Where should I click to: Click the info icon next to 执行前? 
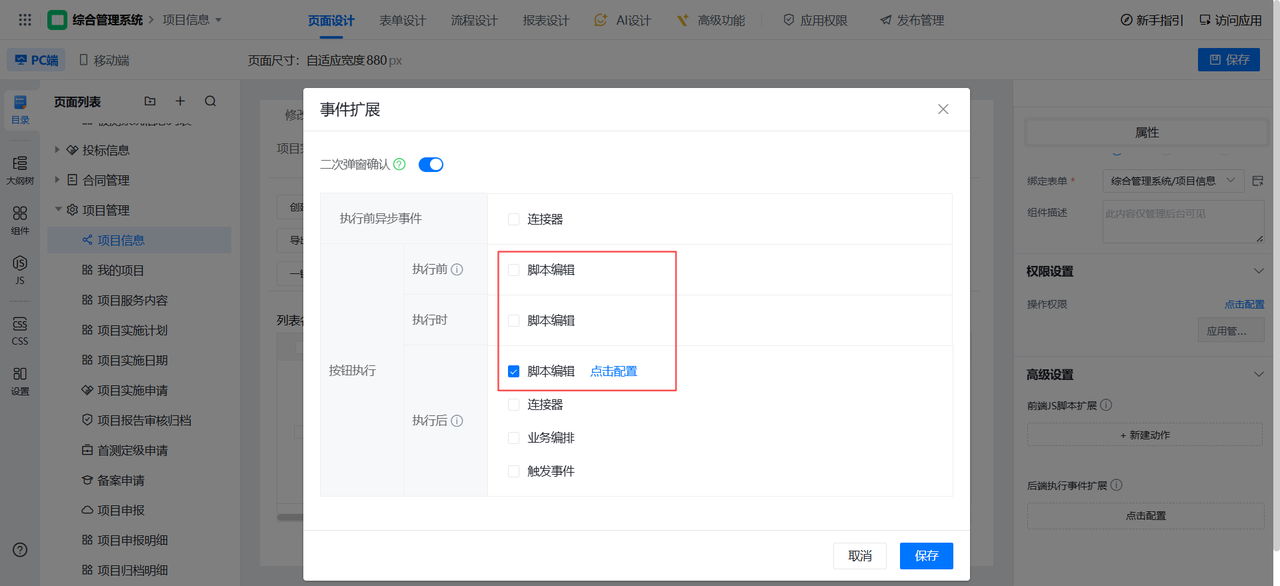click(457, 270)
